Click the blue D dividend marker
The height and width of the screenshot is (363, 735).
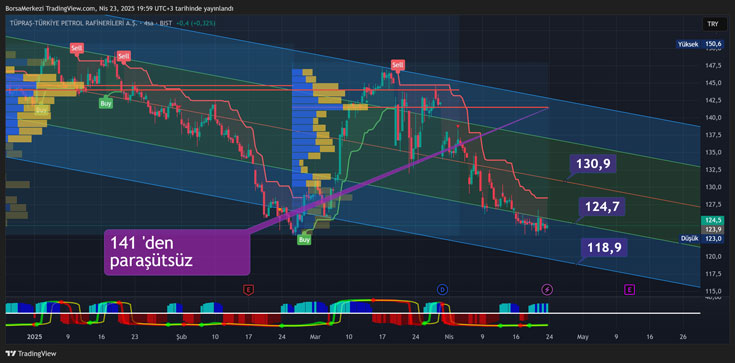442,289
